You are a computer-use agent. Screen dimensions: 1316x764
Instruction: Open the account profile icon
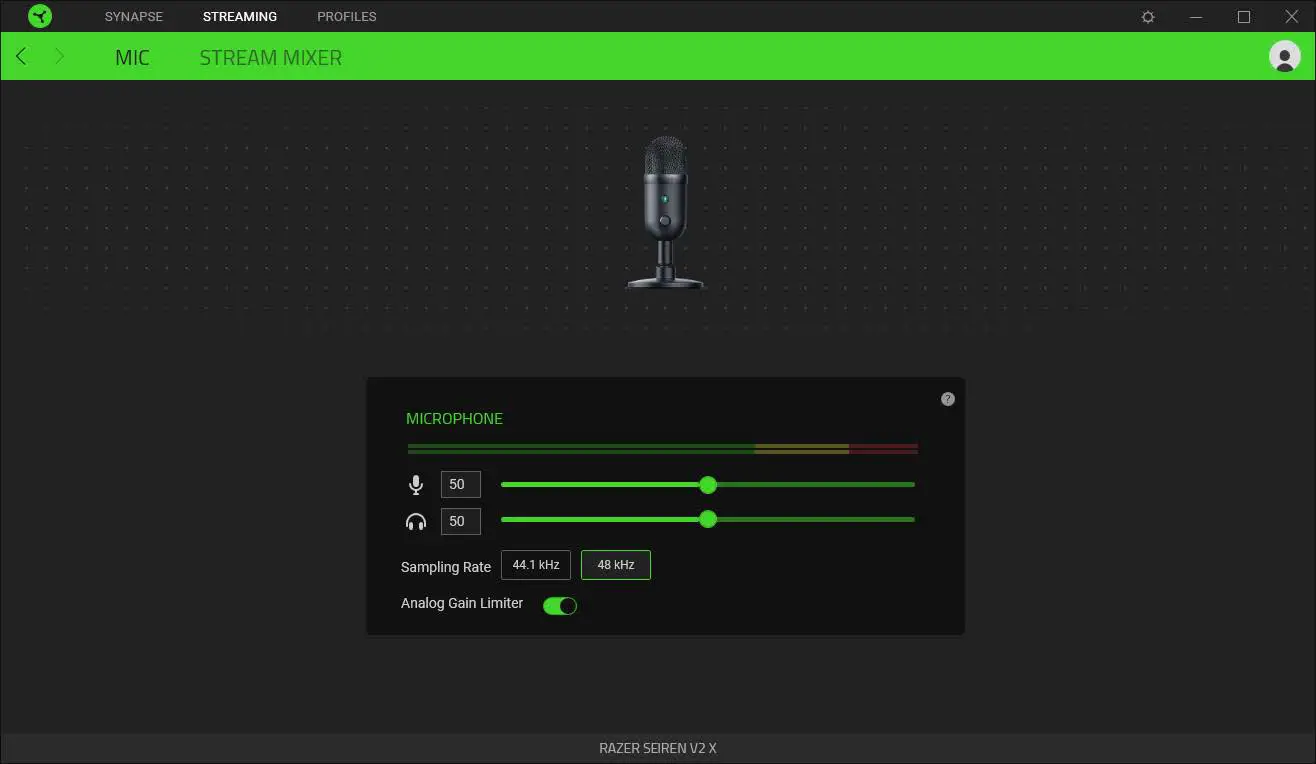[1285, 56]
